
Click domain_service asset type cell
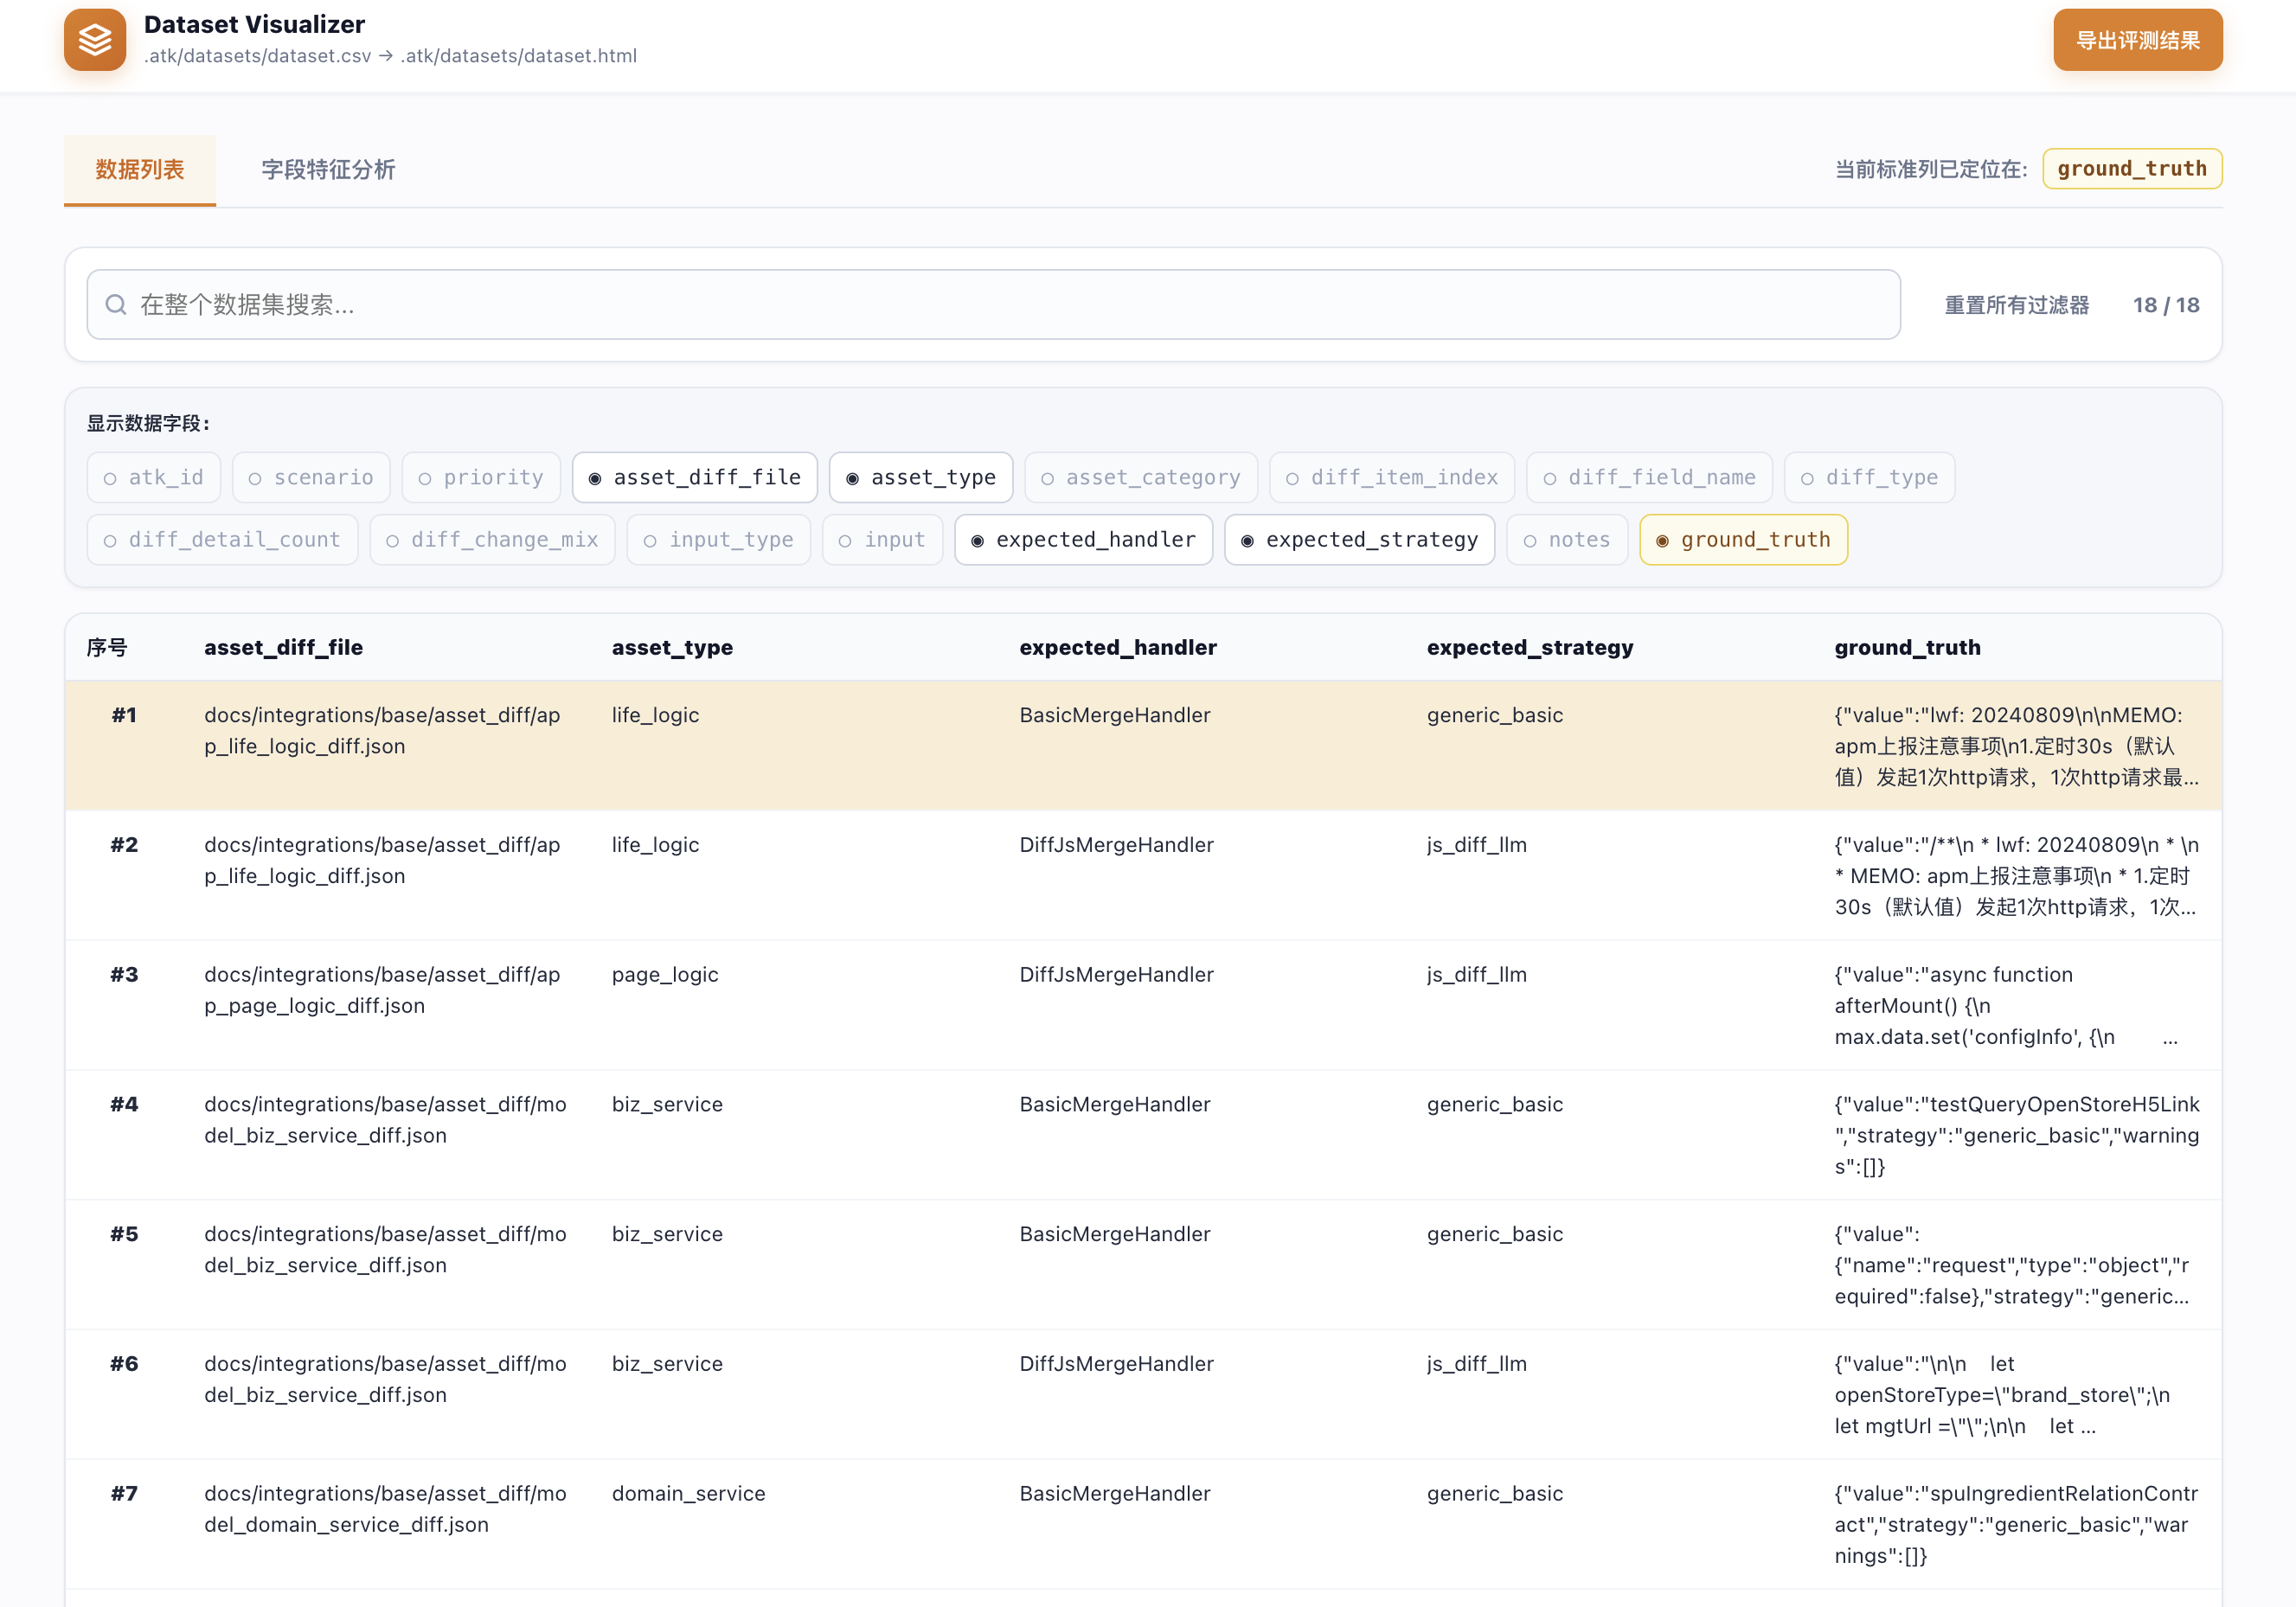688,1494
